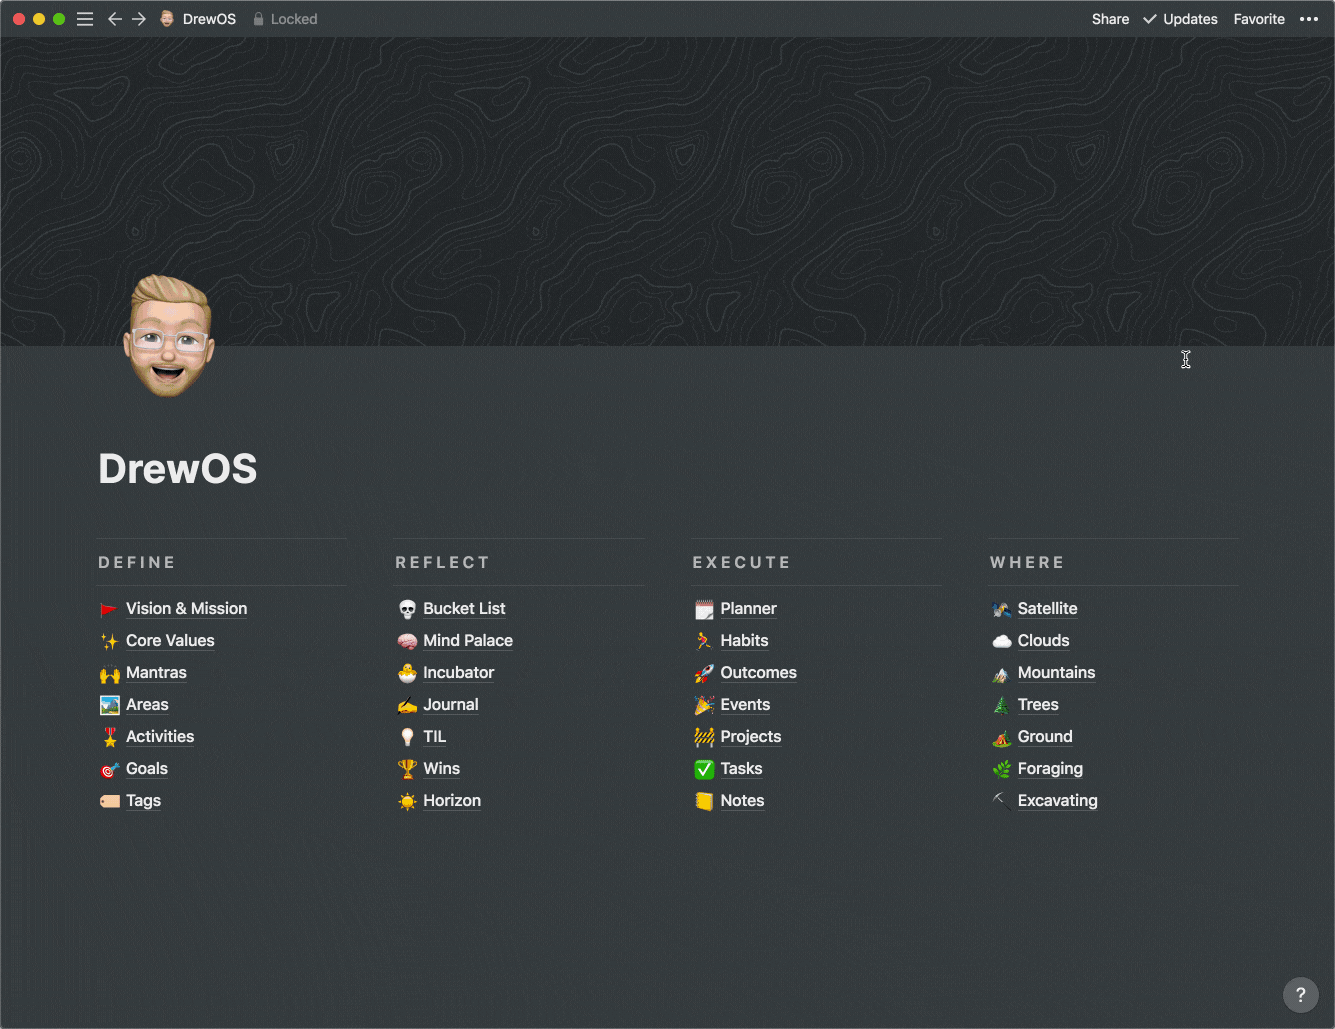This screenshot has height=1029, width=1335.
Task: Go forward with the right arrow icon
Action: click(139, 19)
